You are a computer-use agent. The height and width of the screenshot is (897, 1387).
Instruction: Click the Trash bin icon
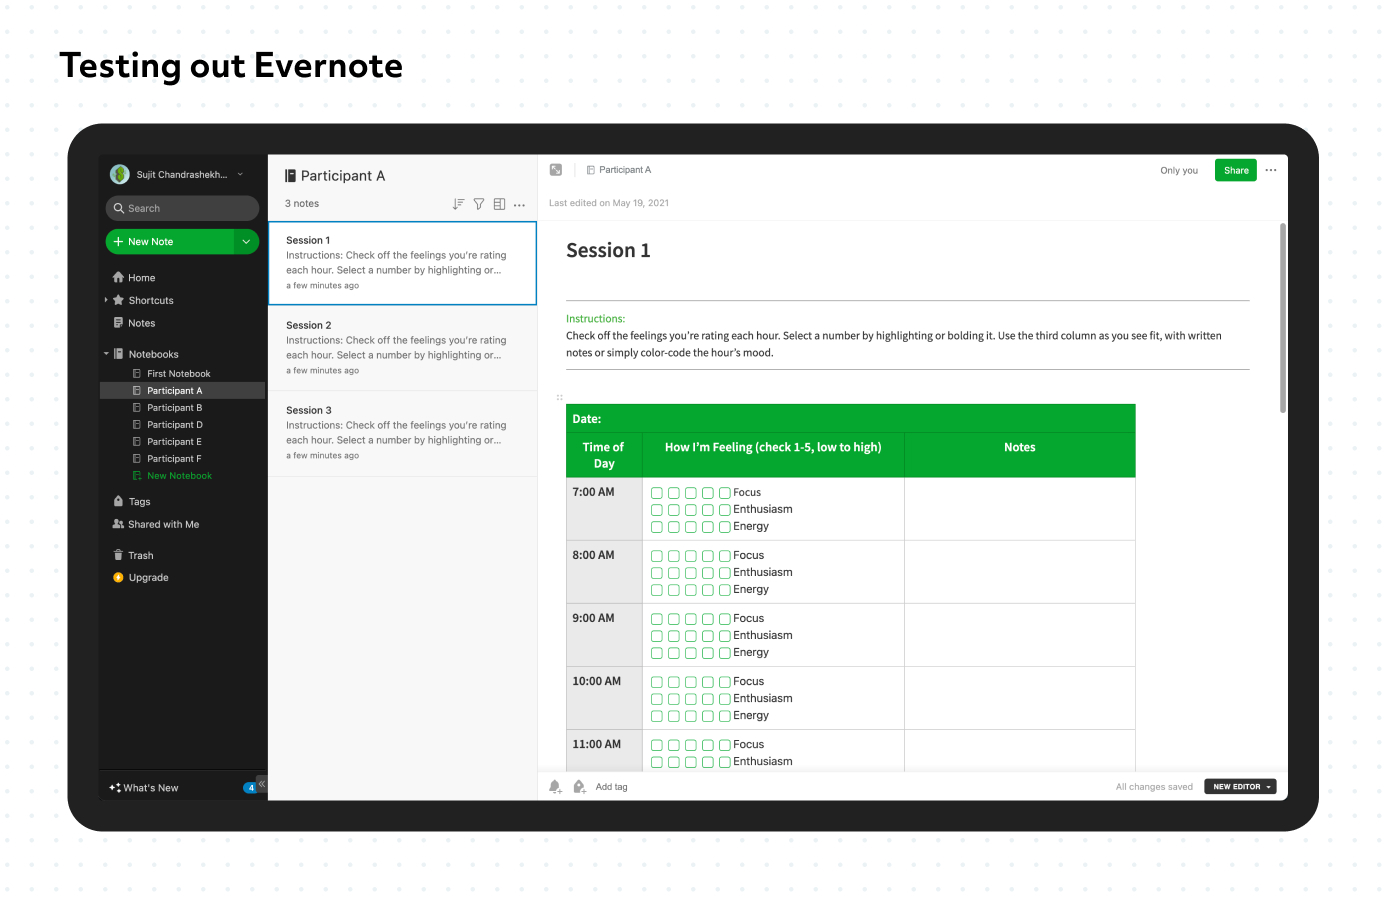click(118, 555)
